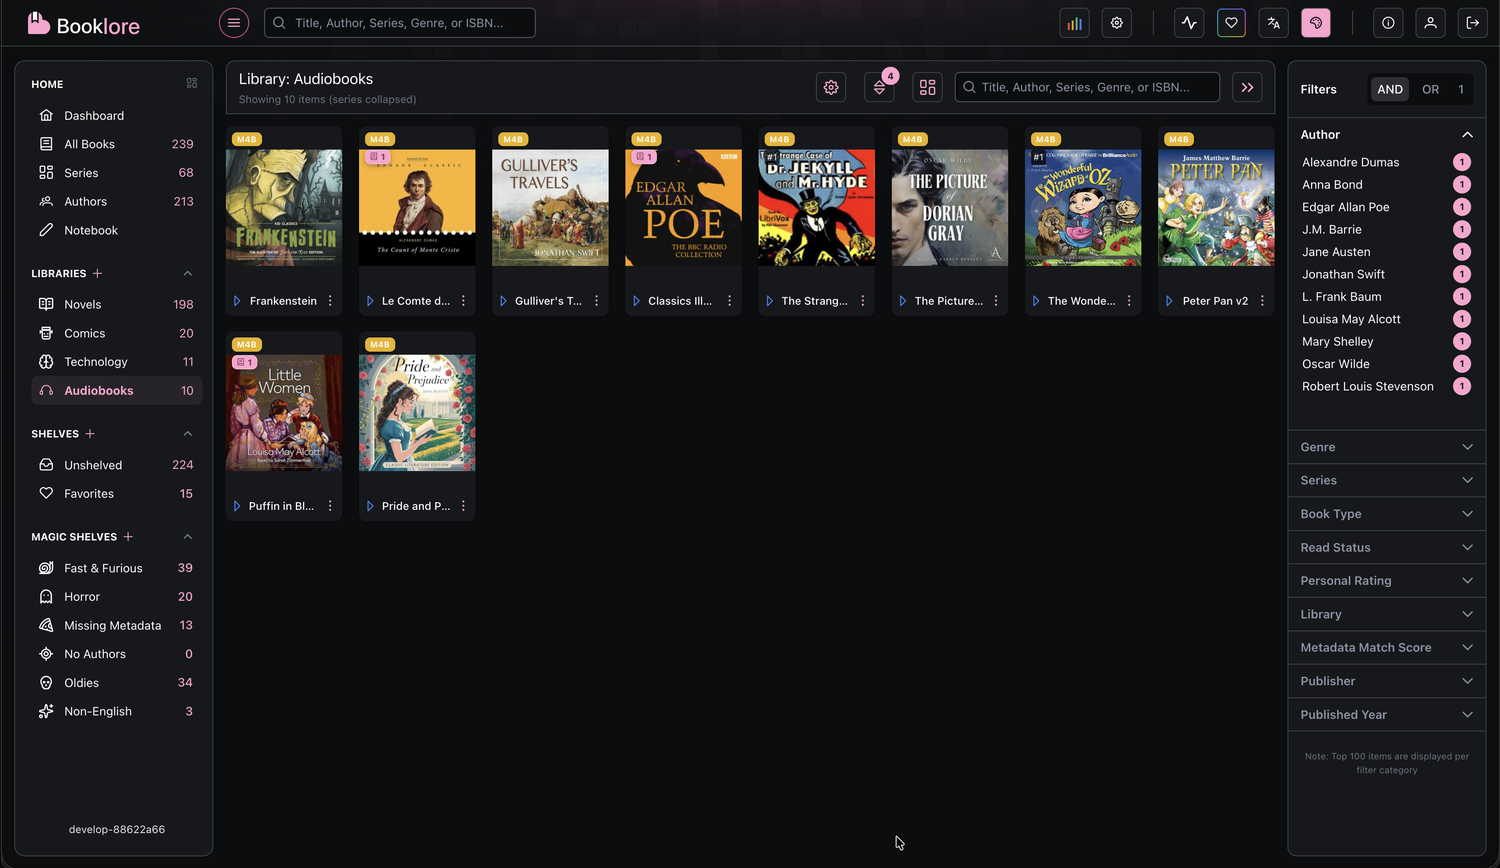Select the OR filter mode
The height and width of the screenshot is (868, 1500).
1431,89
